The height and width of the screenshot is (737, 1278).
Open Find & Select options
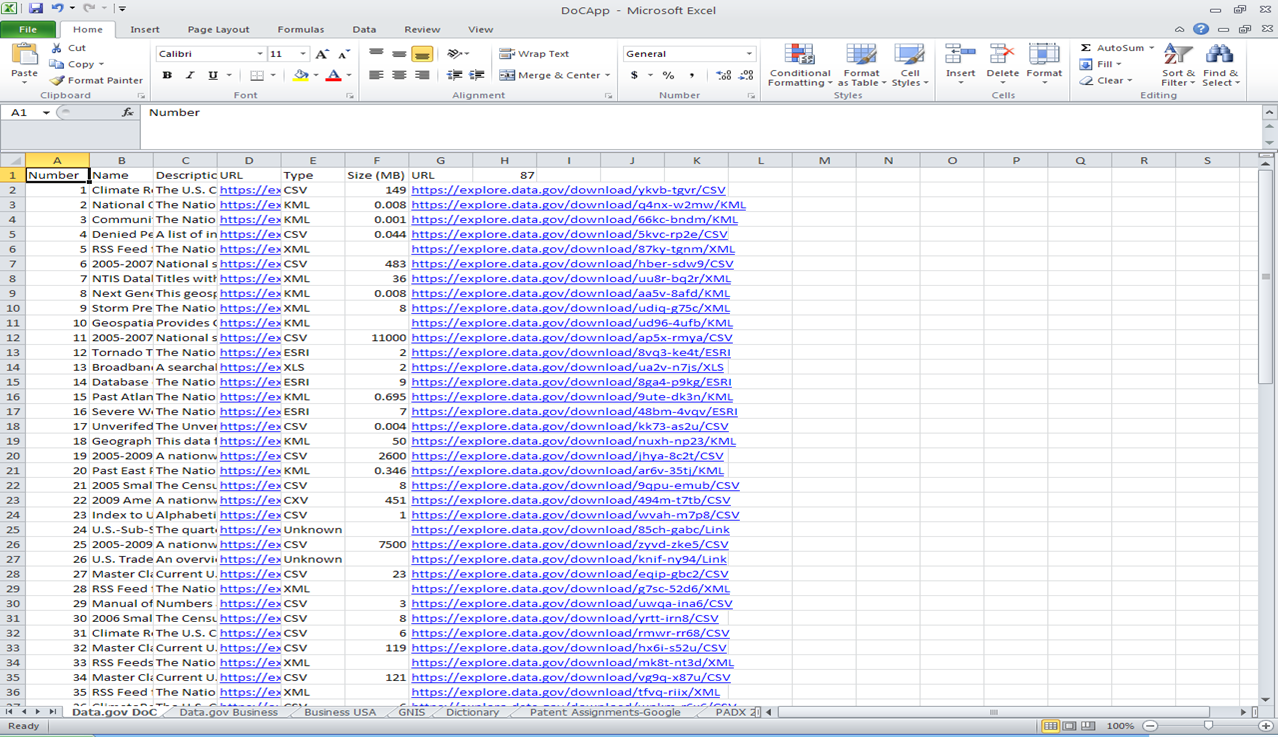pos(1220,65)
